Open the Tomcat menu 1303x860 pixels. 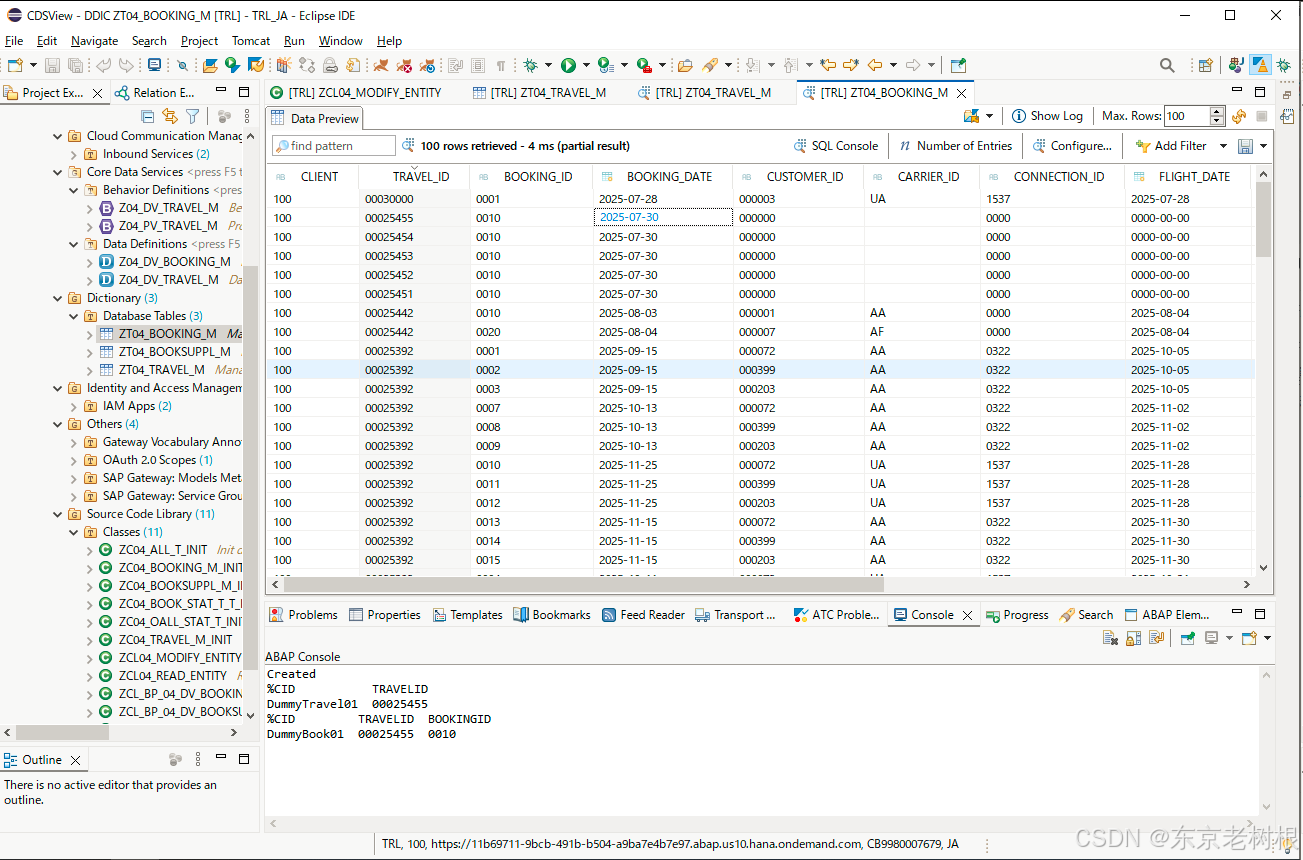[x=250, y=41]
